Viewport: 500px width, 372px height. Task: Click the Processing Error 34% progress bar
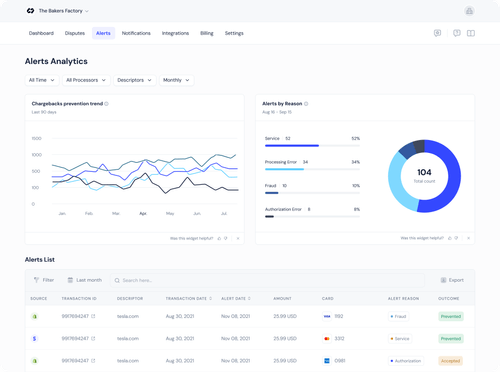click(x=312, y=169)
